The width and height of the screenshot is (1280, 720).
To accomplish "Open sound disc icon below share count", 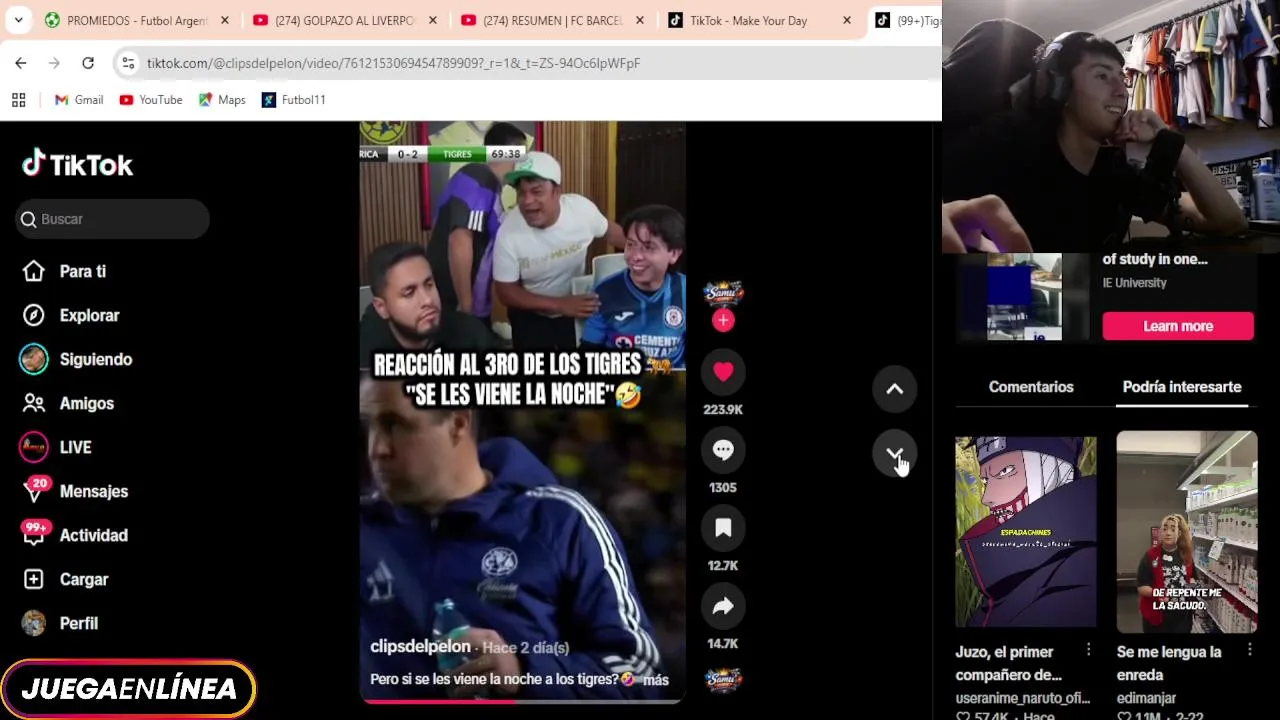I will [723, 679].
